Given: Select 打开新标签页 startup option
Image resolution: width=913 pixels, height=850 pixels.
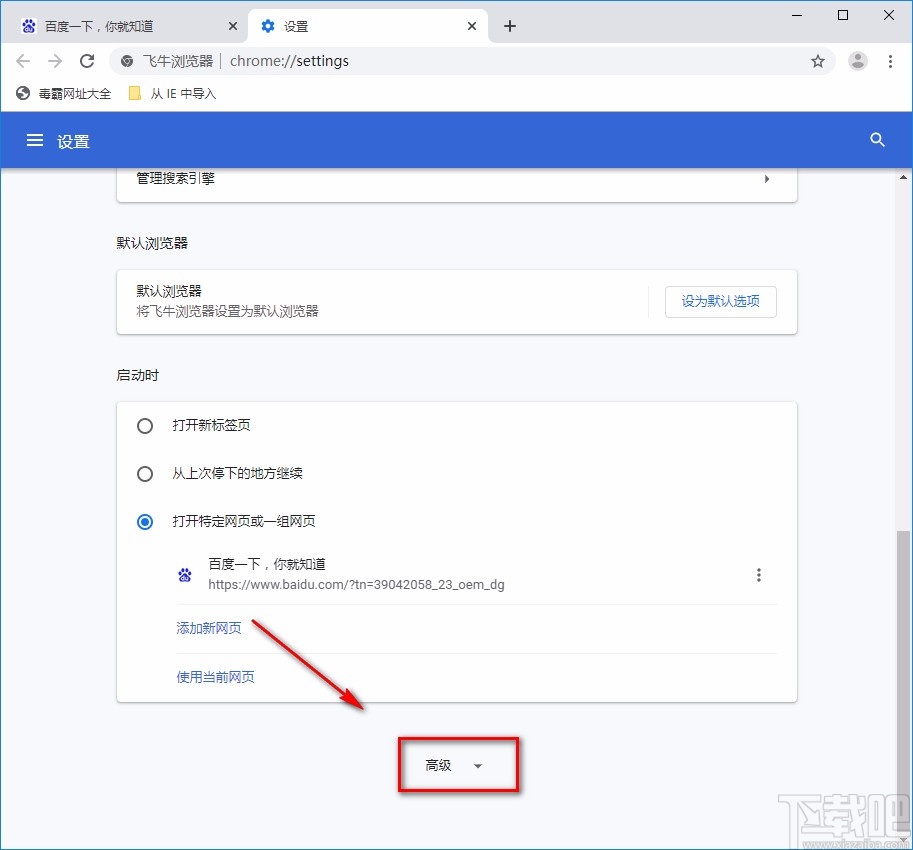Looking at the screenshot, I should 144,425.
